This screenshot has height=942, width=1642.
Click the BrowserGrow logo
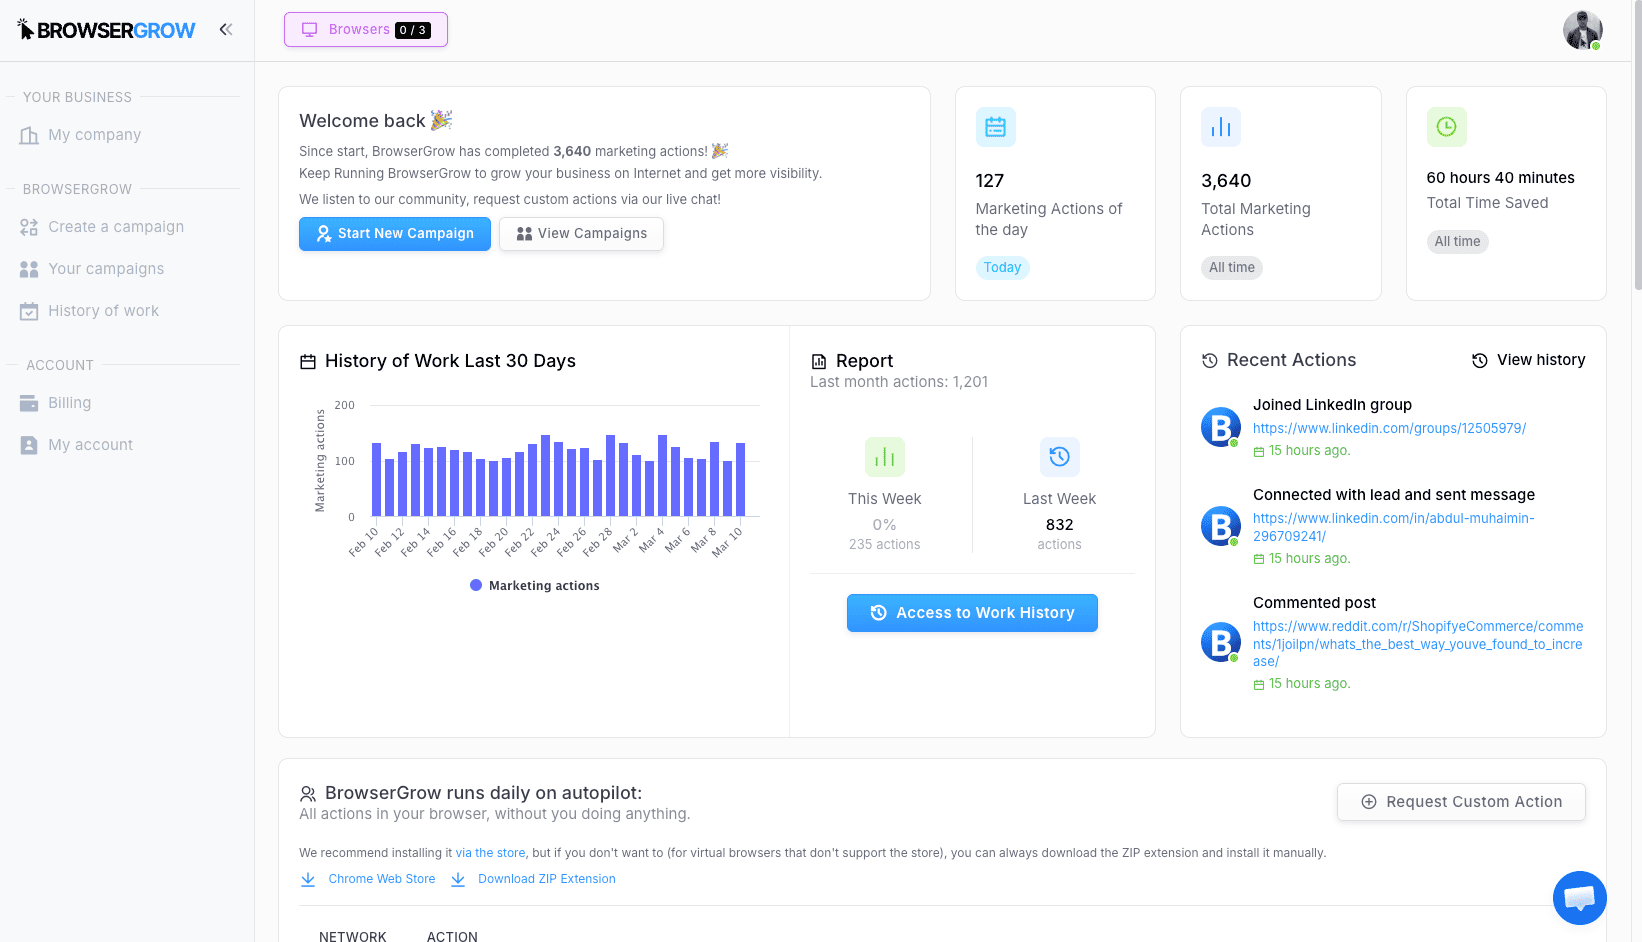[106, 29]
